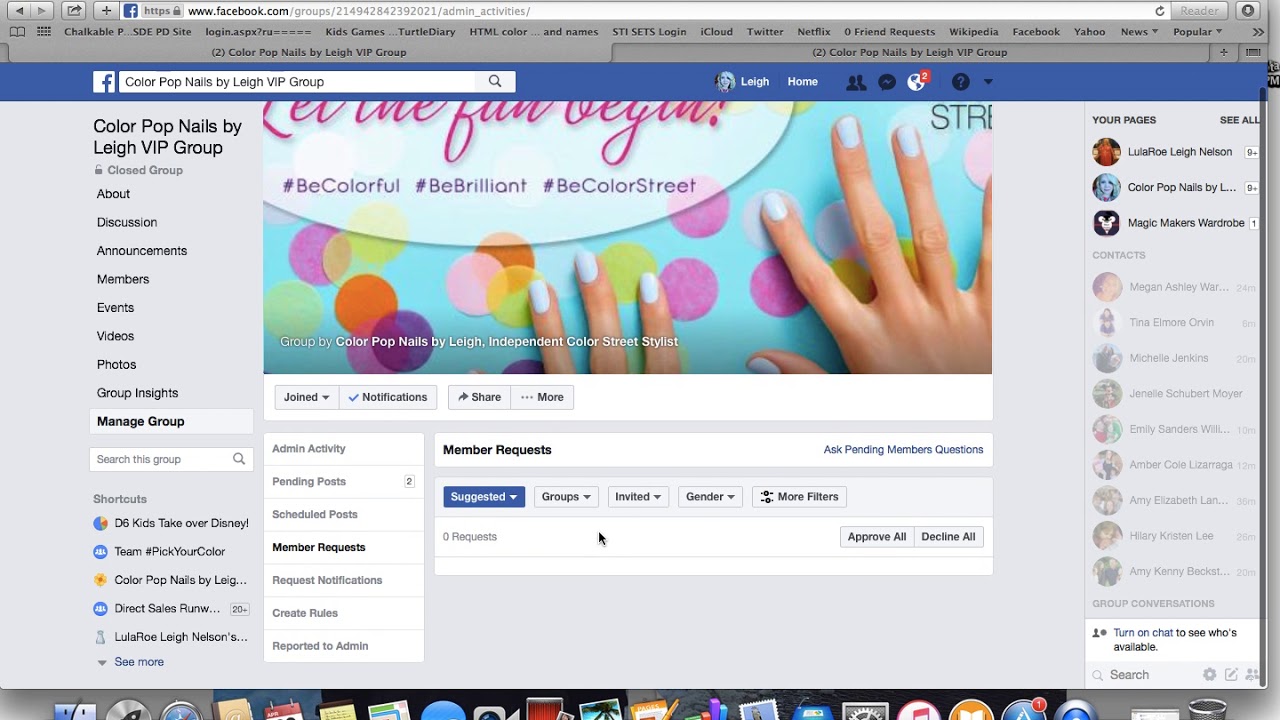The height and width of the screenshot is (720, 1280).
Task: Click the Safari back arrow button
Action: pyautogui.click(x=19, y=11)
